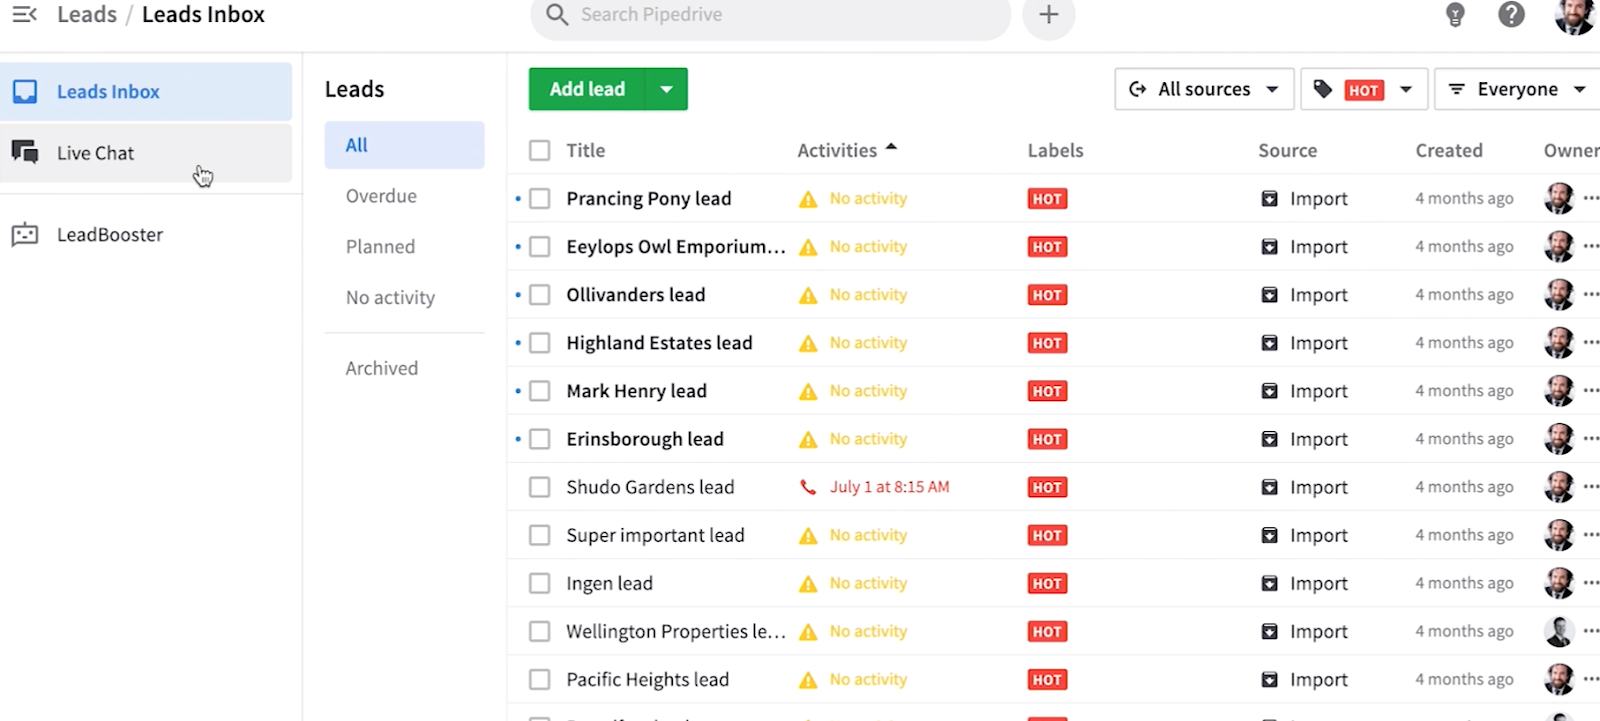Screen dimensions: 1600x721
Task: Click the Add lead button
Action: (x=587, y=89)
